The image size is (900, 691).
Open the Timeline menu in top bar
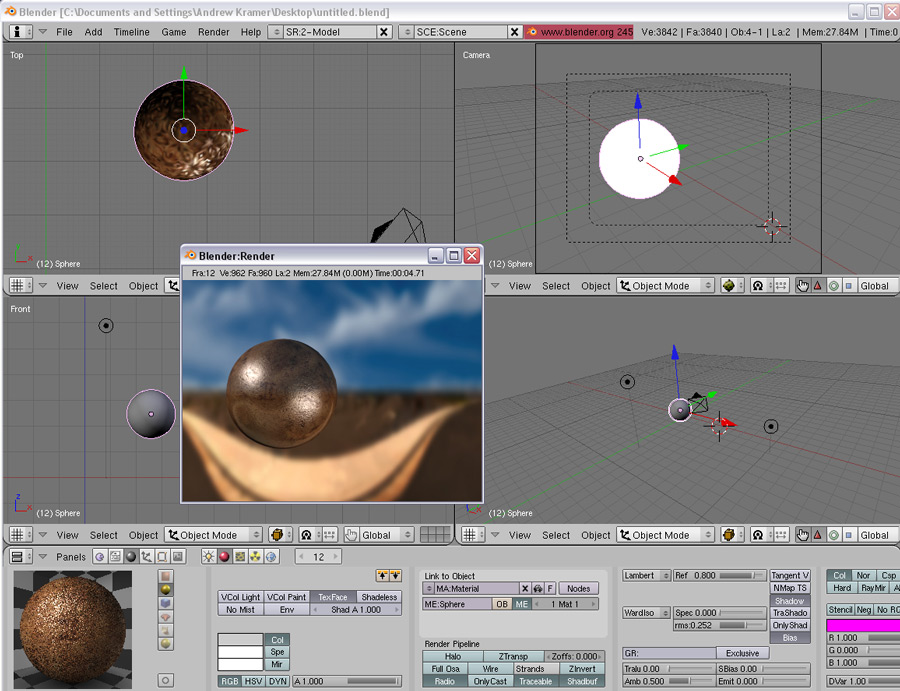coord(131,32)
